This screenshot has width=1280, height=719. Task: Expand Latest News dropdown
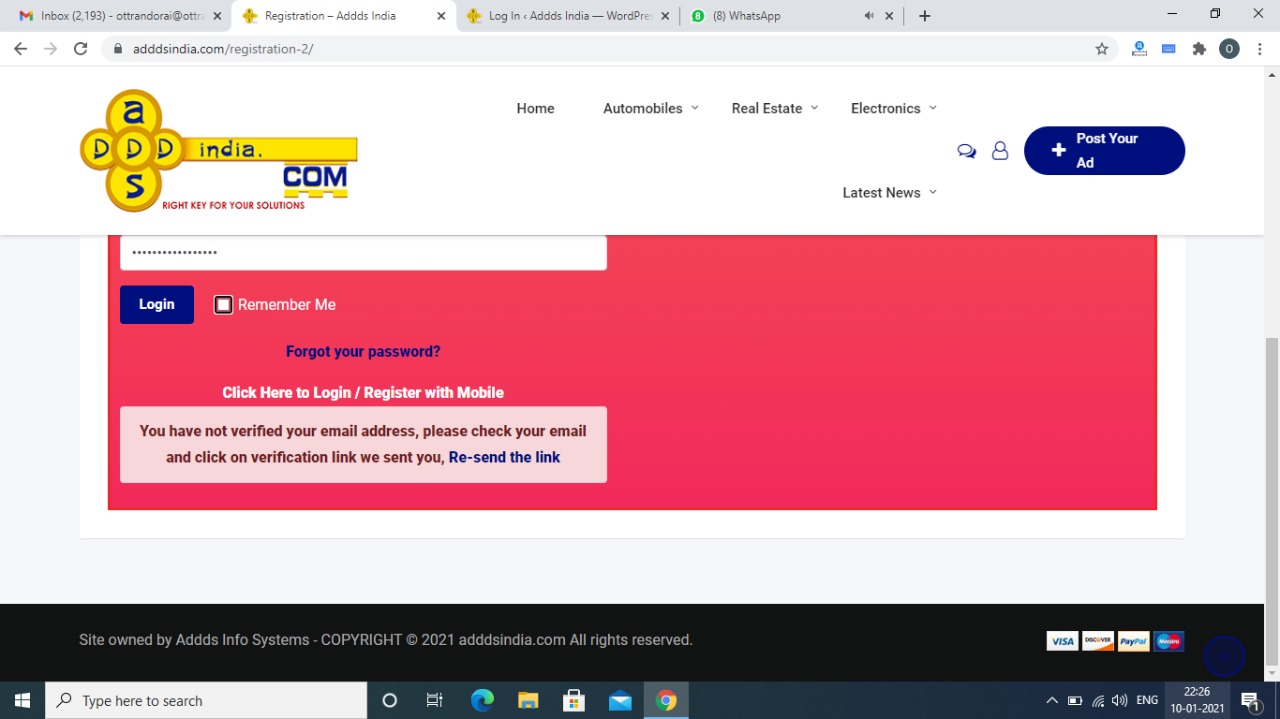(889, 192)
